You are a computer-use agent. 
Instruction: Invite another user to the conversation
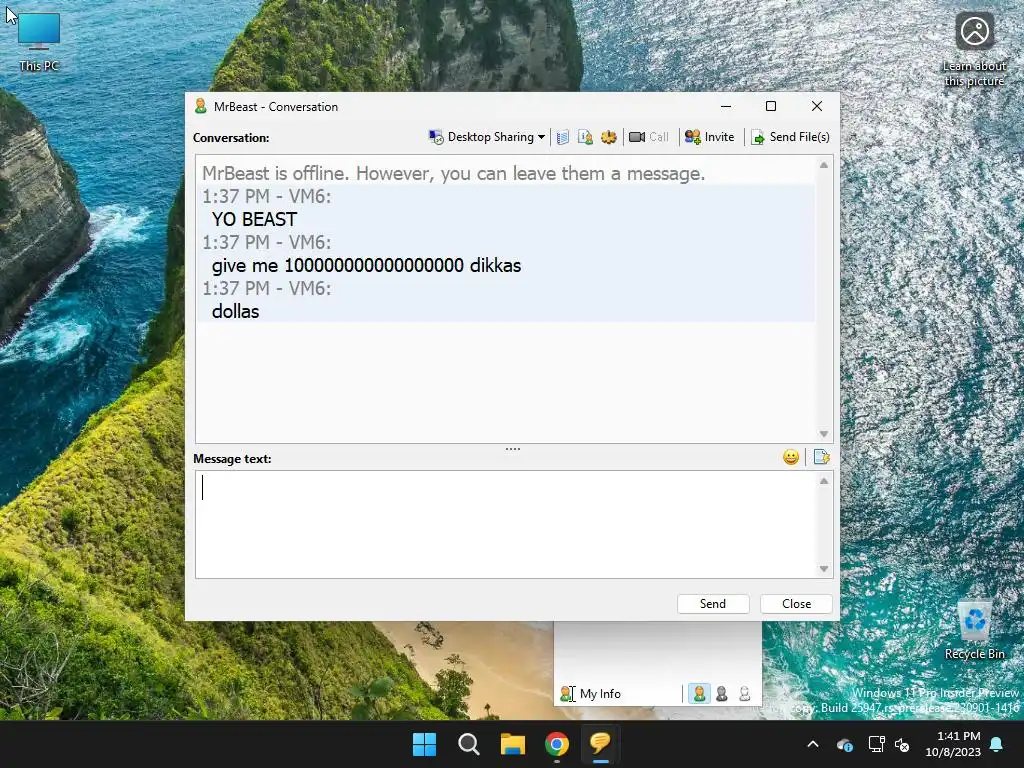pos(709,137)
